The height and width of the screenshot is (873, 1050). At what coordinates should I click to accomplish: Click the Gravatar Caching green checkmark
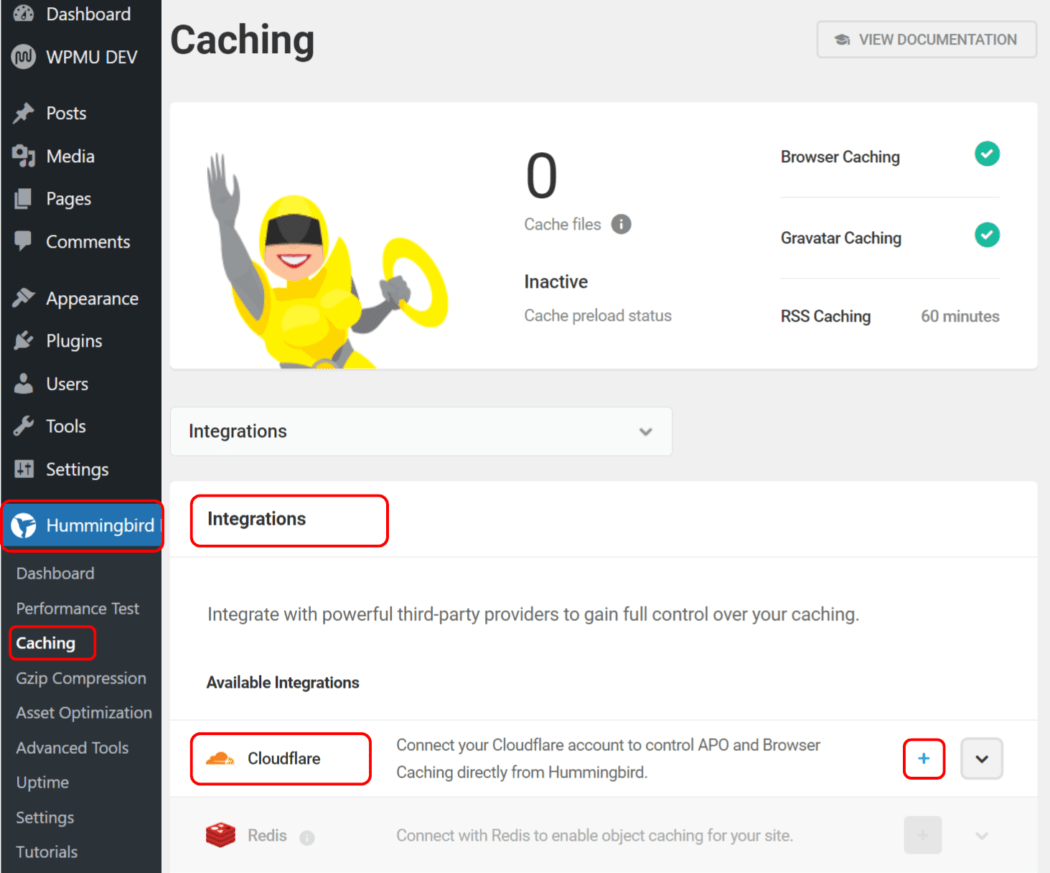point(986,235)
